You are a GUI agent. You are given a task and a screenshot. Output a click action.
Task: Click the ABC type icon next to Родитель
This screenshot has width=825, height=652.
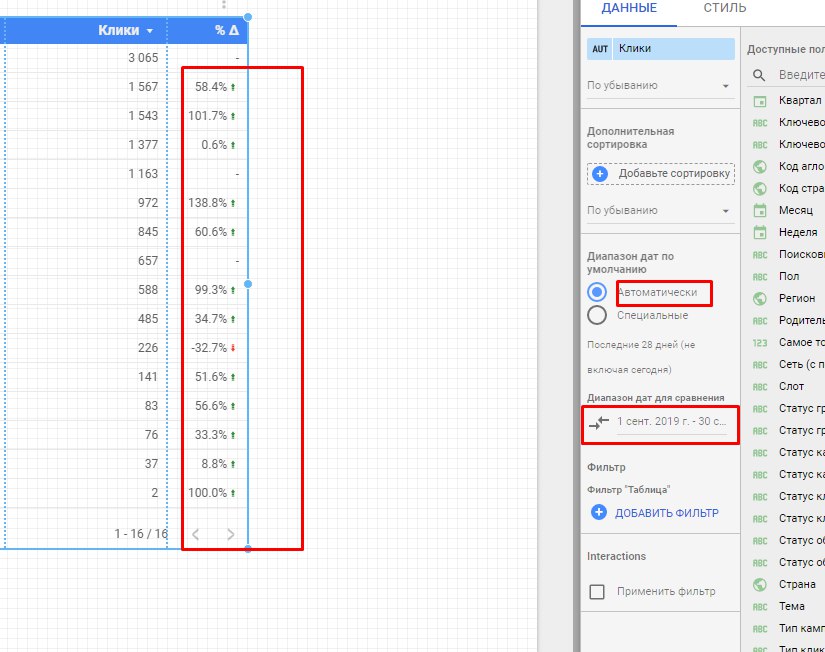coord(760,321)
